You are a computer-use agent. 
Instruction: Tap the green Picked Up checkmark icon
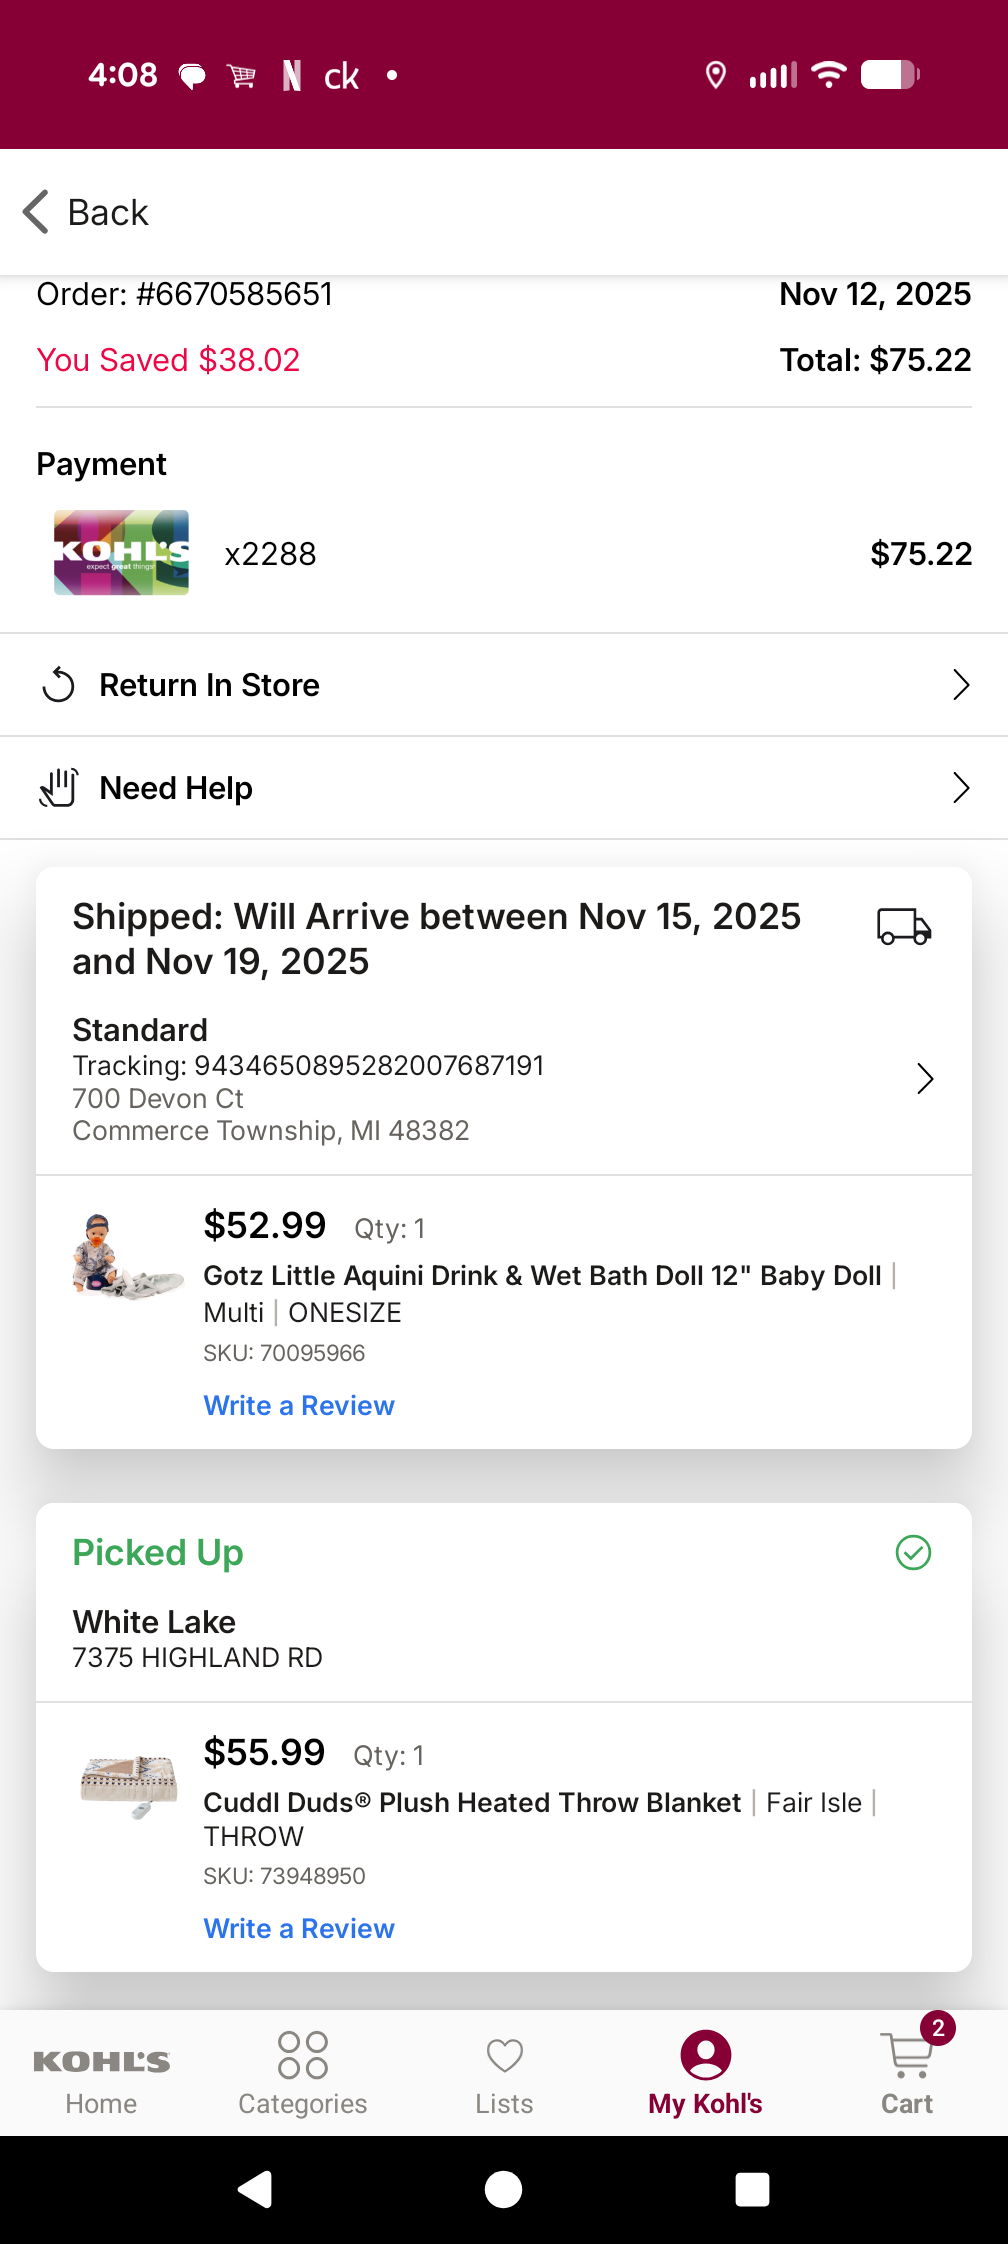pyautogui.click(x=913, y=1553)
